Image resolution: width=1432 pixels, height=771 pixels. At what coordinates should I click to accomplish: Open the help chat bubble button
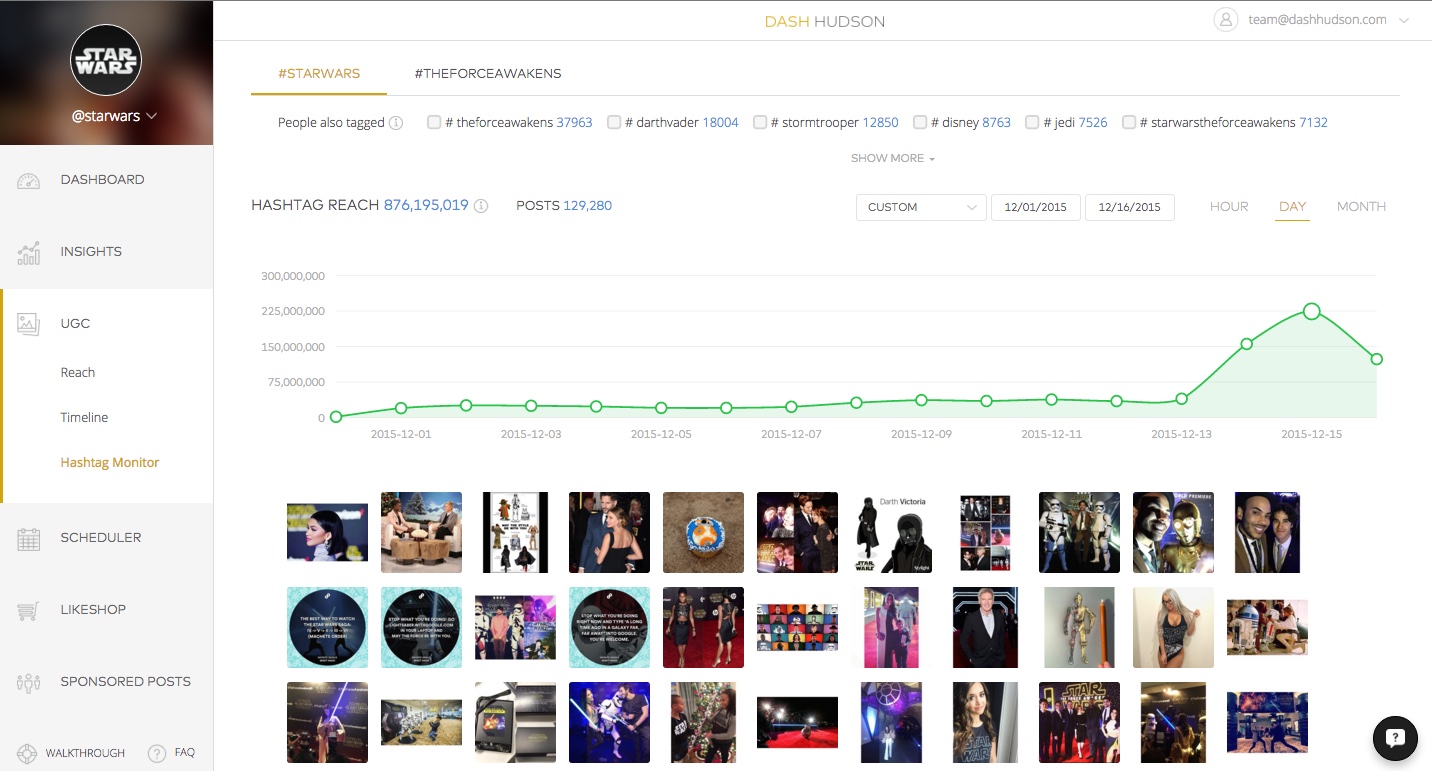[1395, 738]
